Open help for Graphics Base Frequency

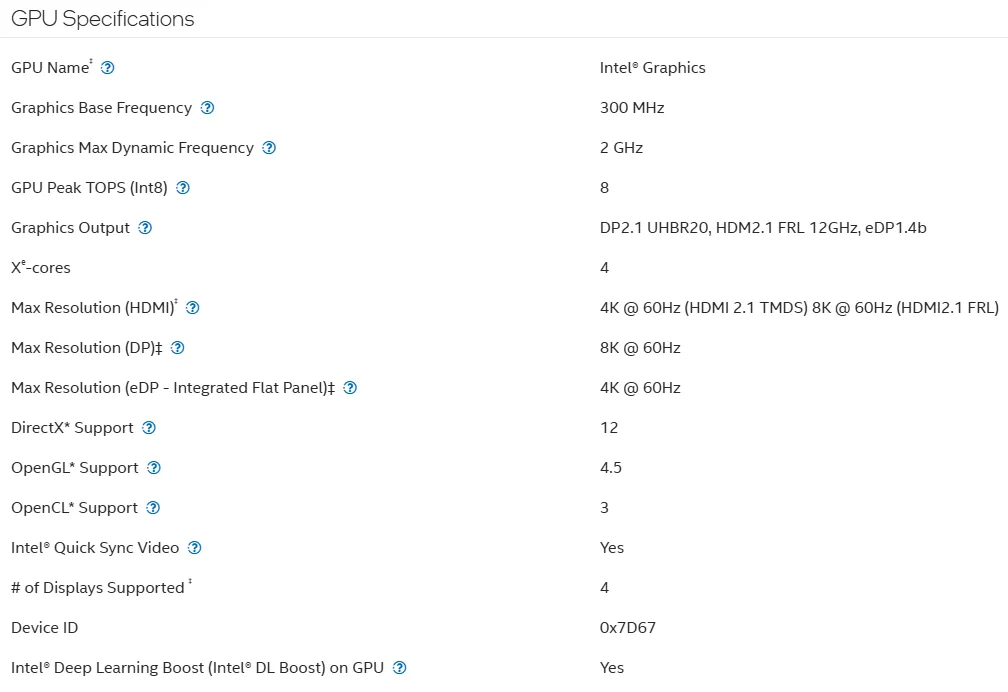(x=207, y=107)
